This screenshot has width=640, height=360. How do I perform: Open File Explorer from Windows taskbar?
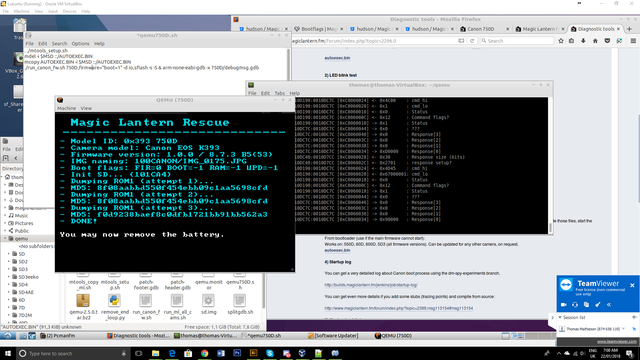(156, 353)
